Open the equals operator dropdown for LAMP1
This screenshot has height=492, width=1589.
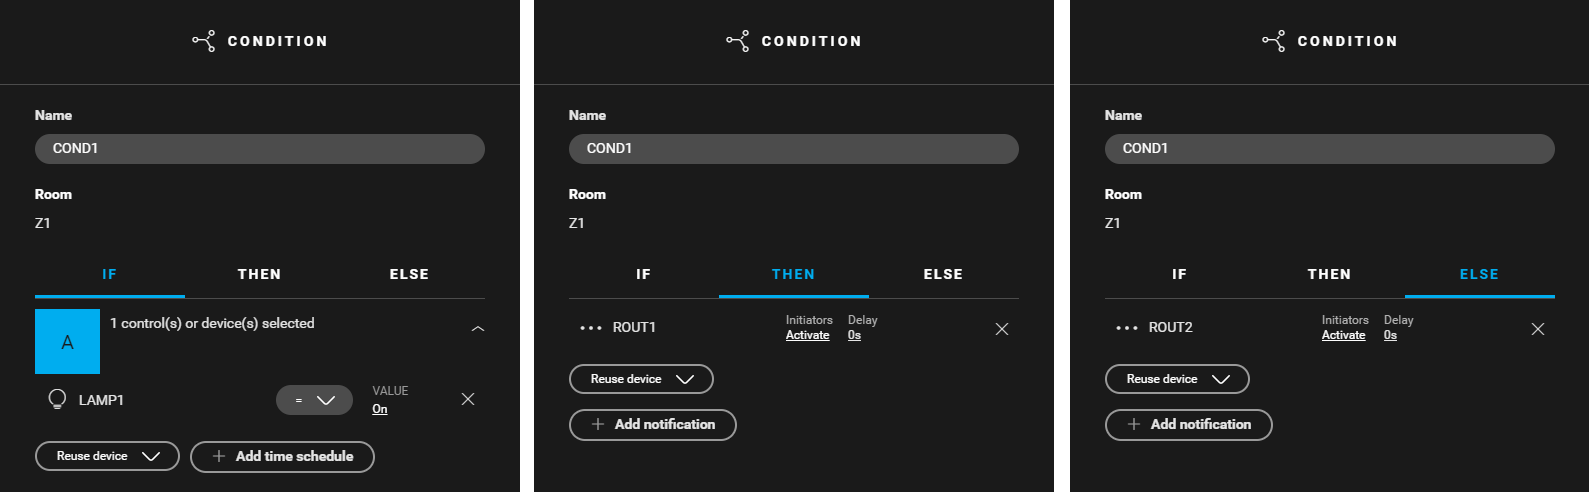(314, 400)
